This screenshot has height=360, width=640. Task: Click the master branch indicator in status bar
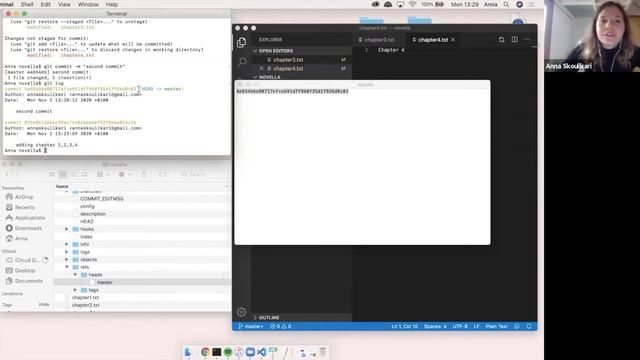click(251, 326)
